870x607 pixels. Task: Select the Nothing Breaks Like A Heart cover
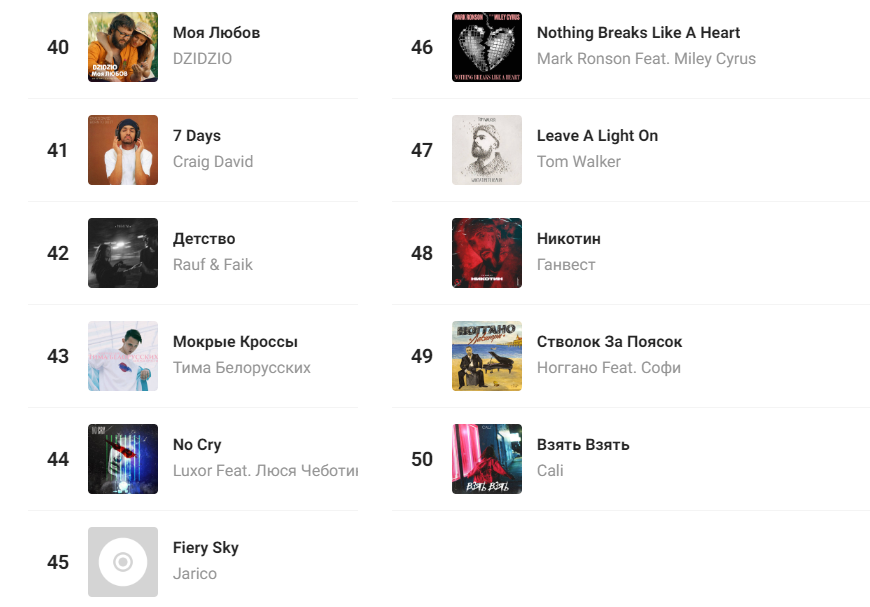click(x=487, y=47)
